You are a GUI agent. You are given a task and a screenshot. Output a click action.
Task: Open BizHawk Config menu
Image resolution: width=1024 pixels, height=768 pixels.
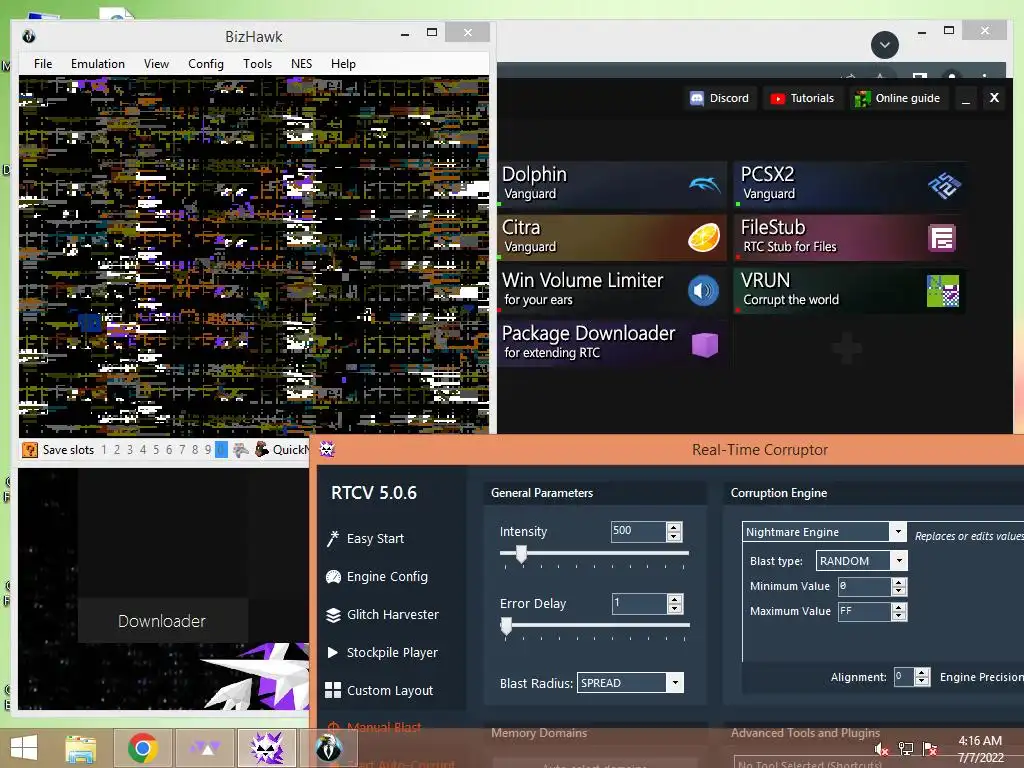(x=206, y=63)
